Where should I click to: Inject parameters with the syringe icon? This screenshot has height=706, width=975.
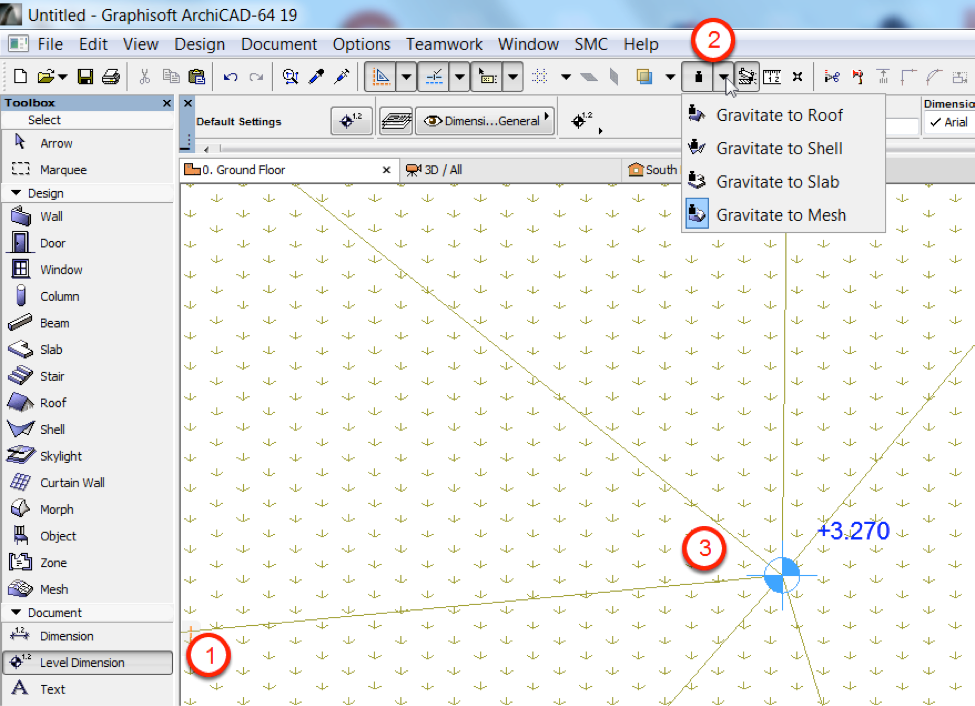pyautogui.click(x=342, y=77)
